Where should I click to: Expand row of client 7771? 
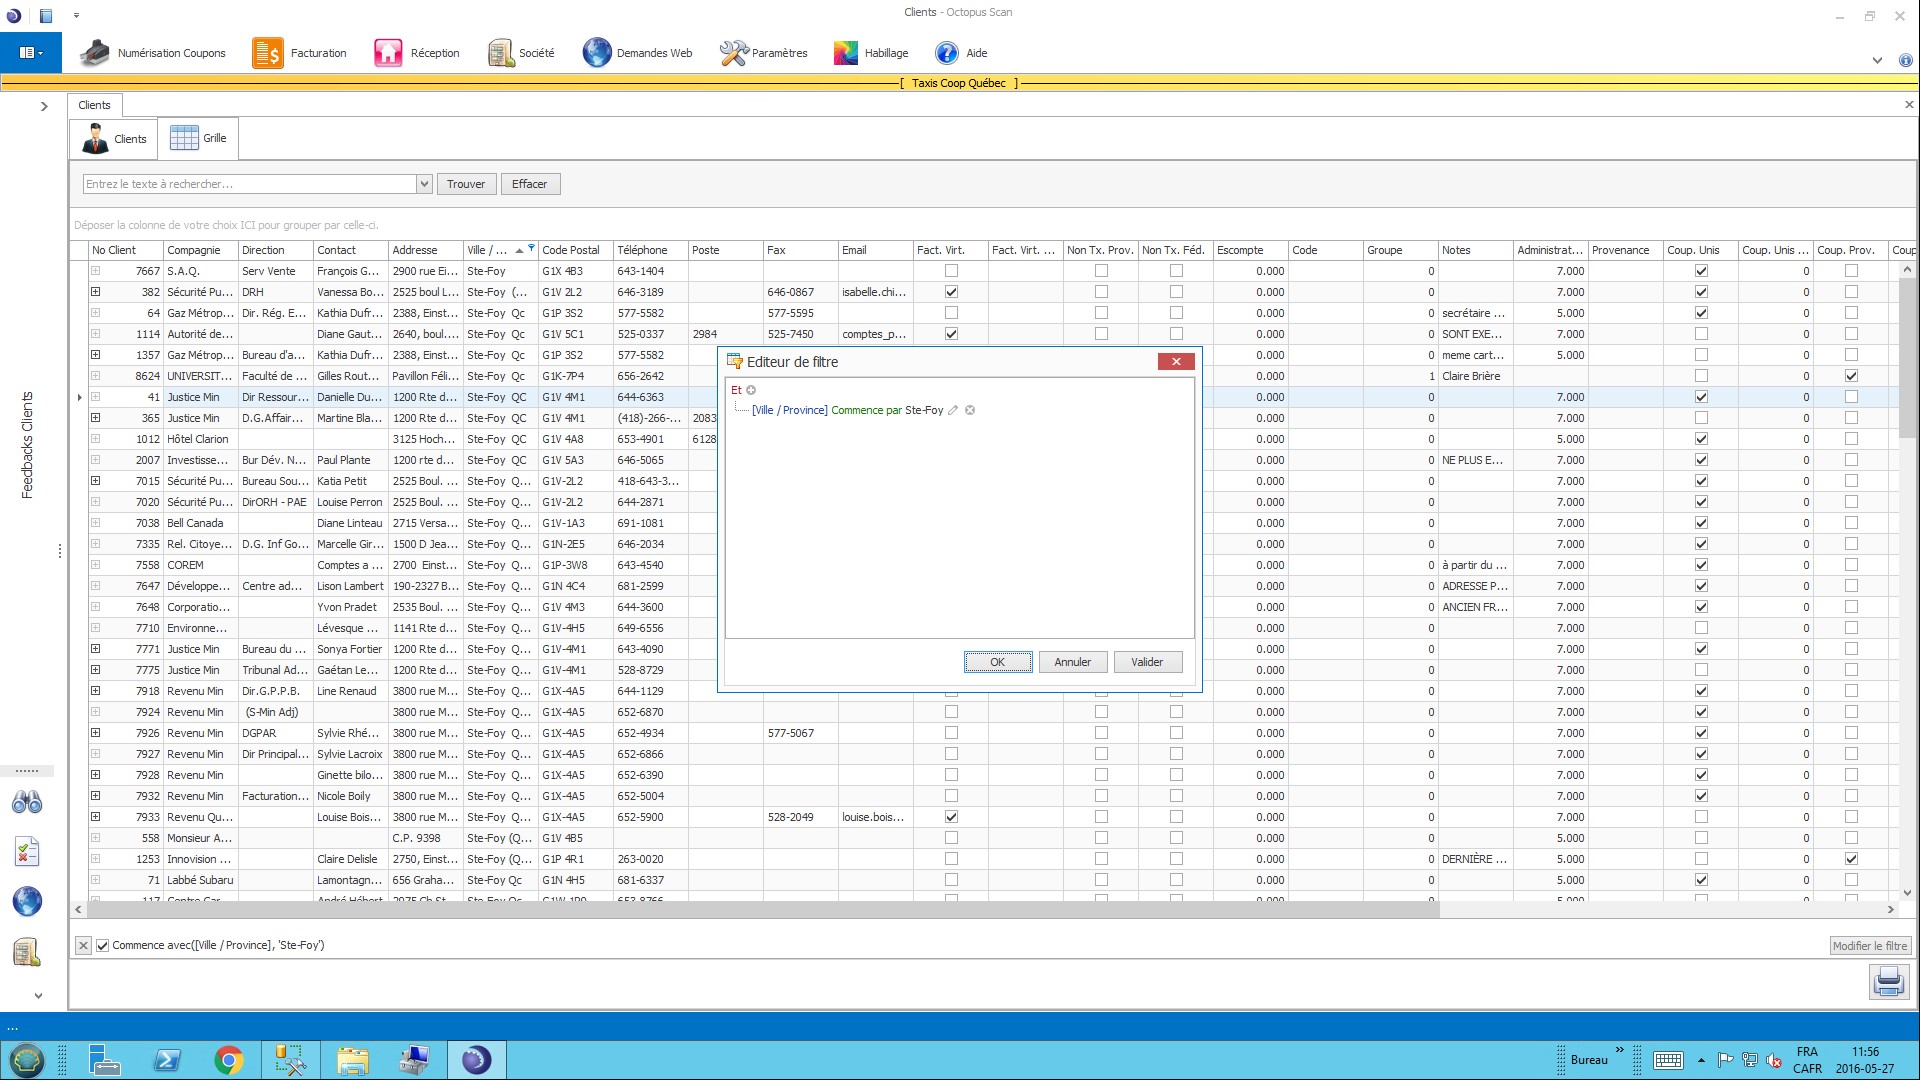point(96,649)
